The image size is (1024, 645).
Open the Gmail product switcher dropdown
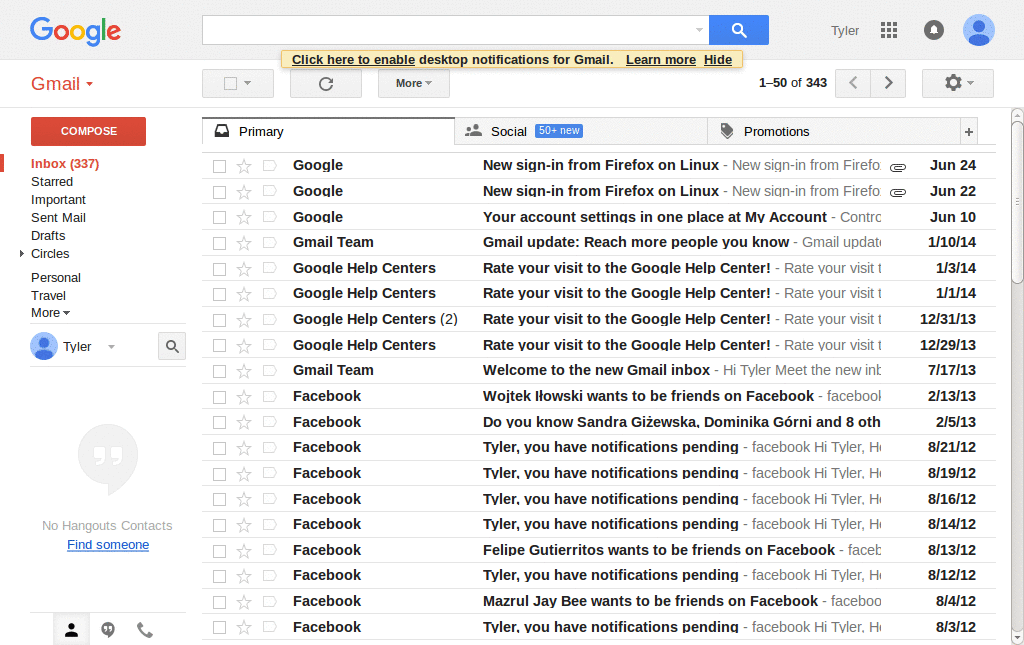tap(62, 84)
